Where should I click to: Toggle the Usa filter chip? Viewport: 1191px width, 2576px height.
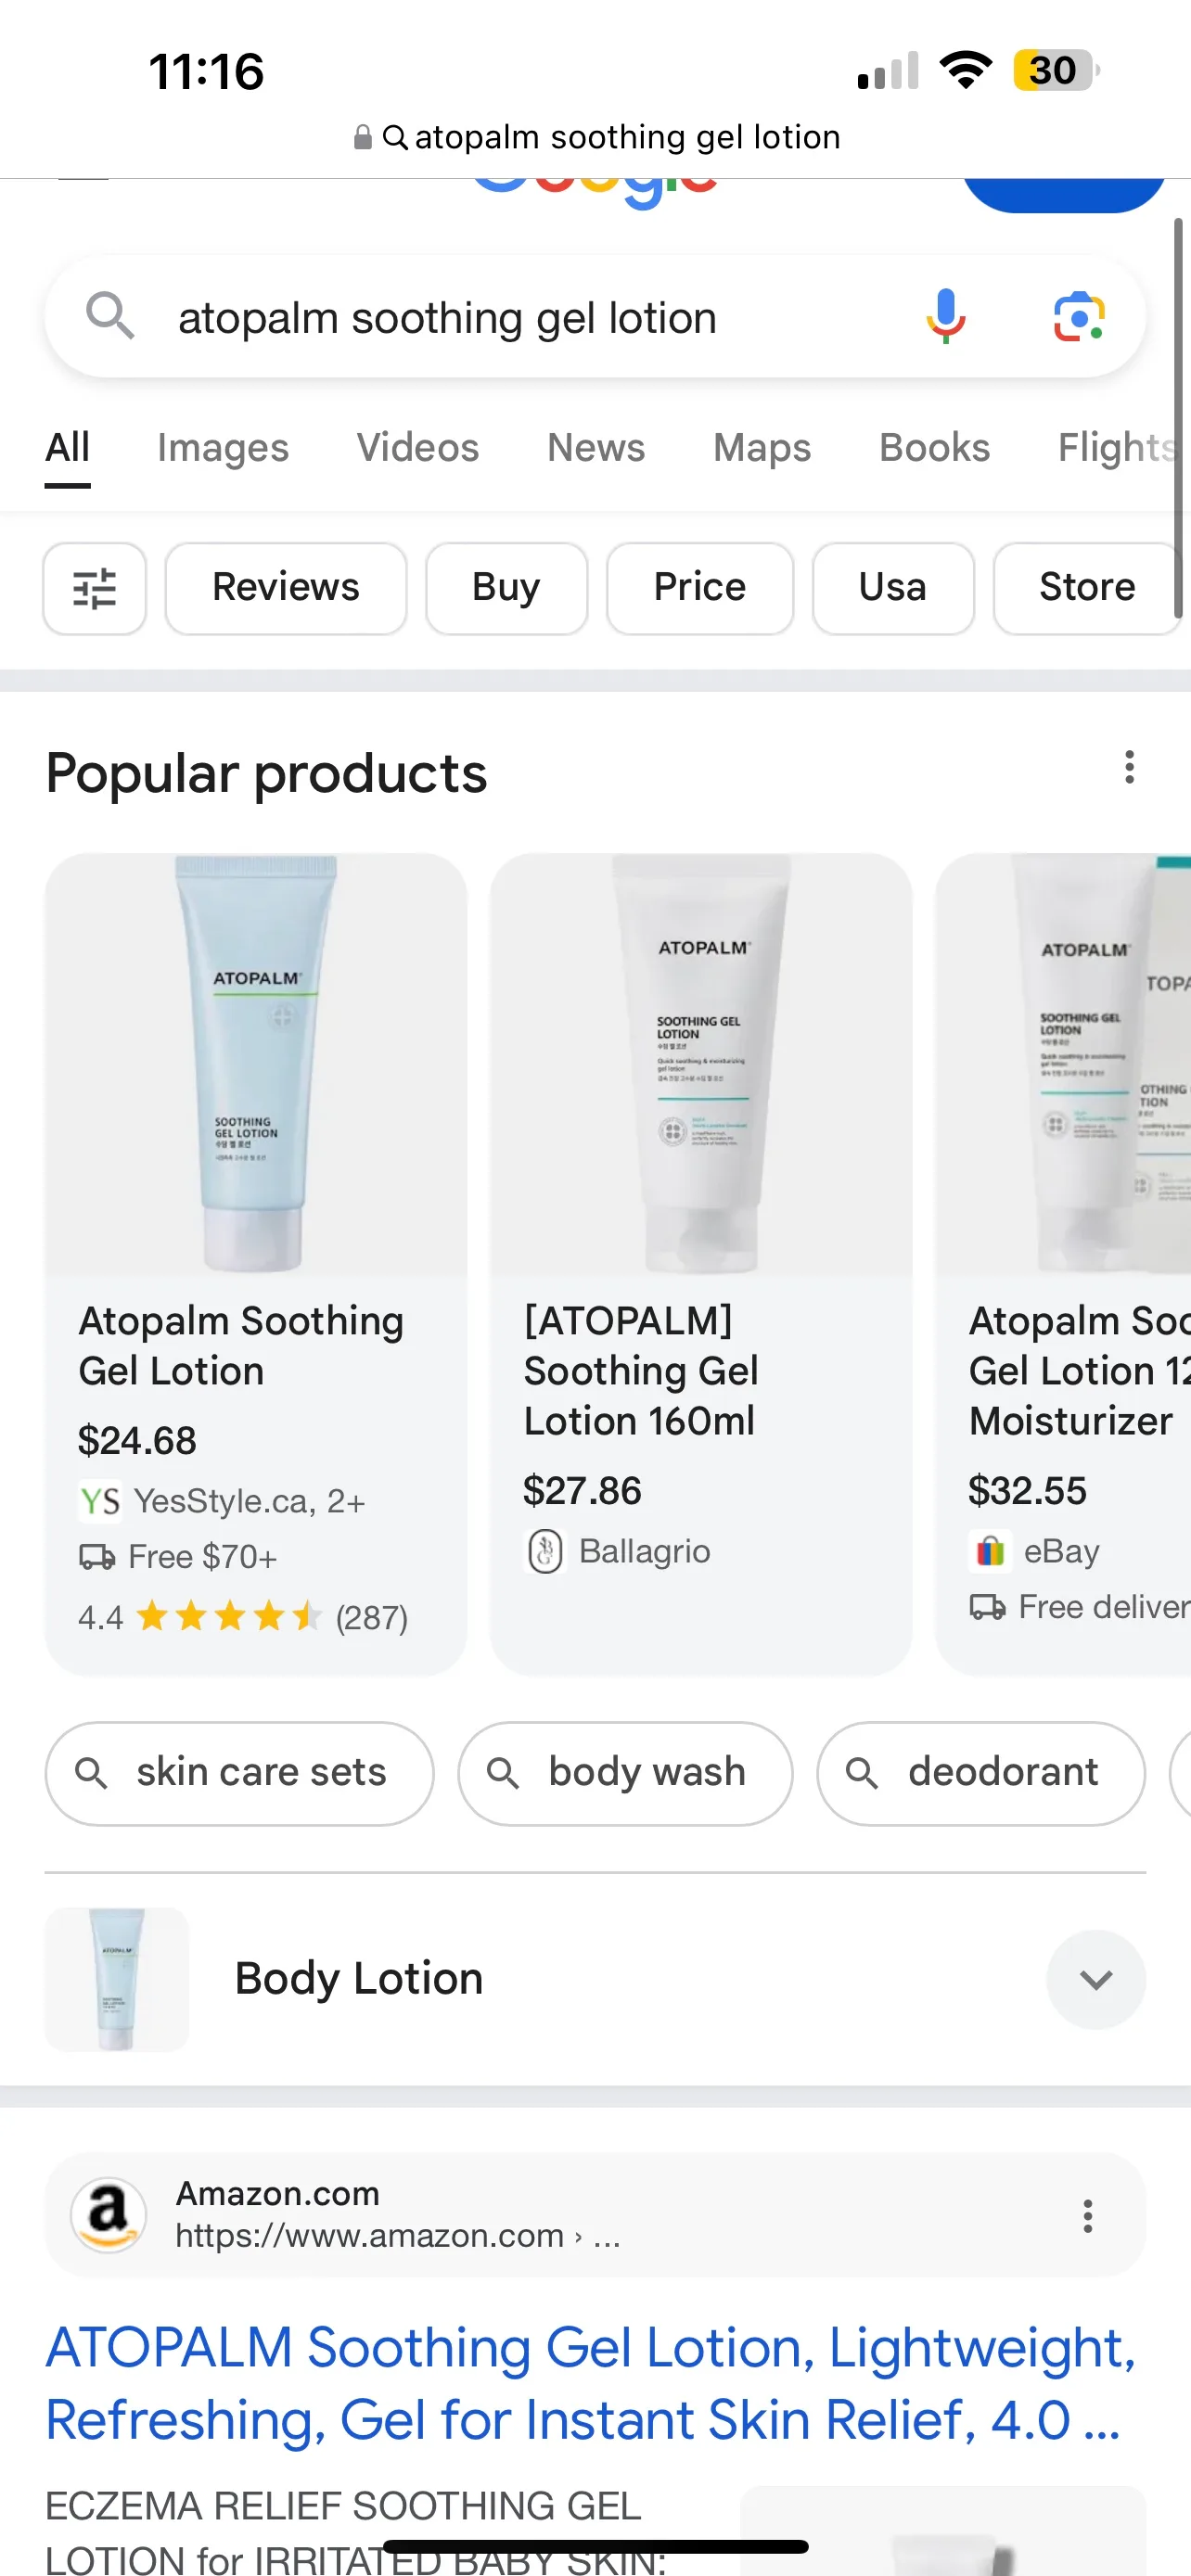tap(892, 588)
